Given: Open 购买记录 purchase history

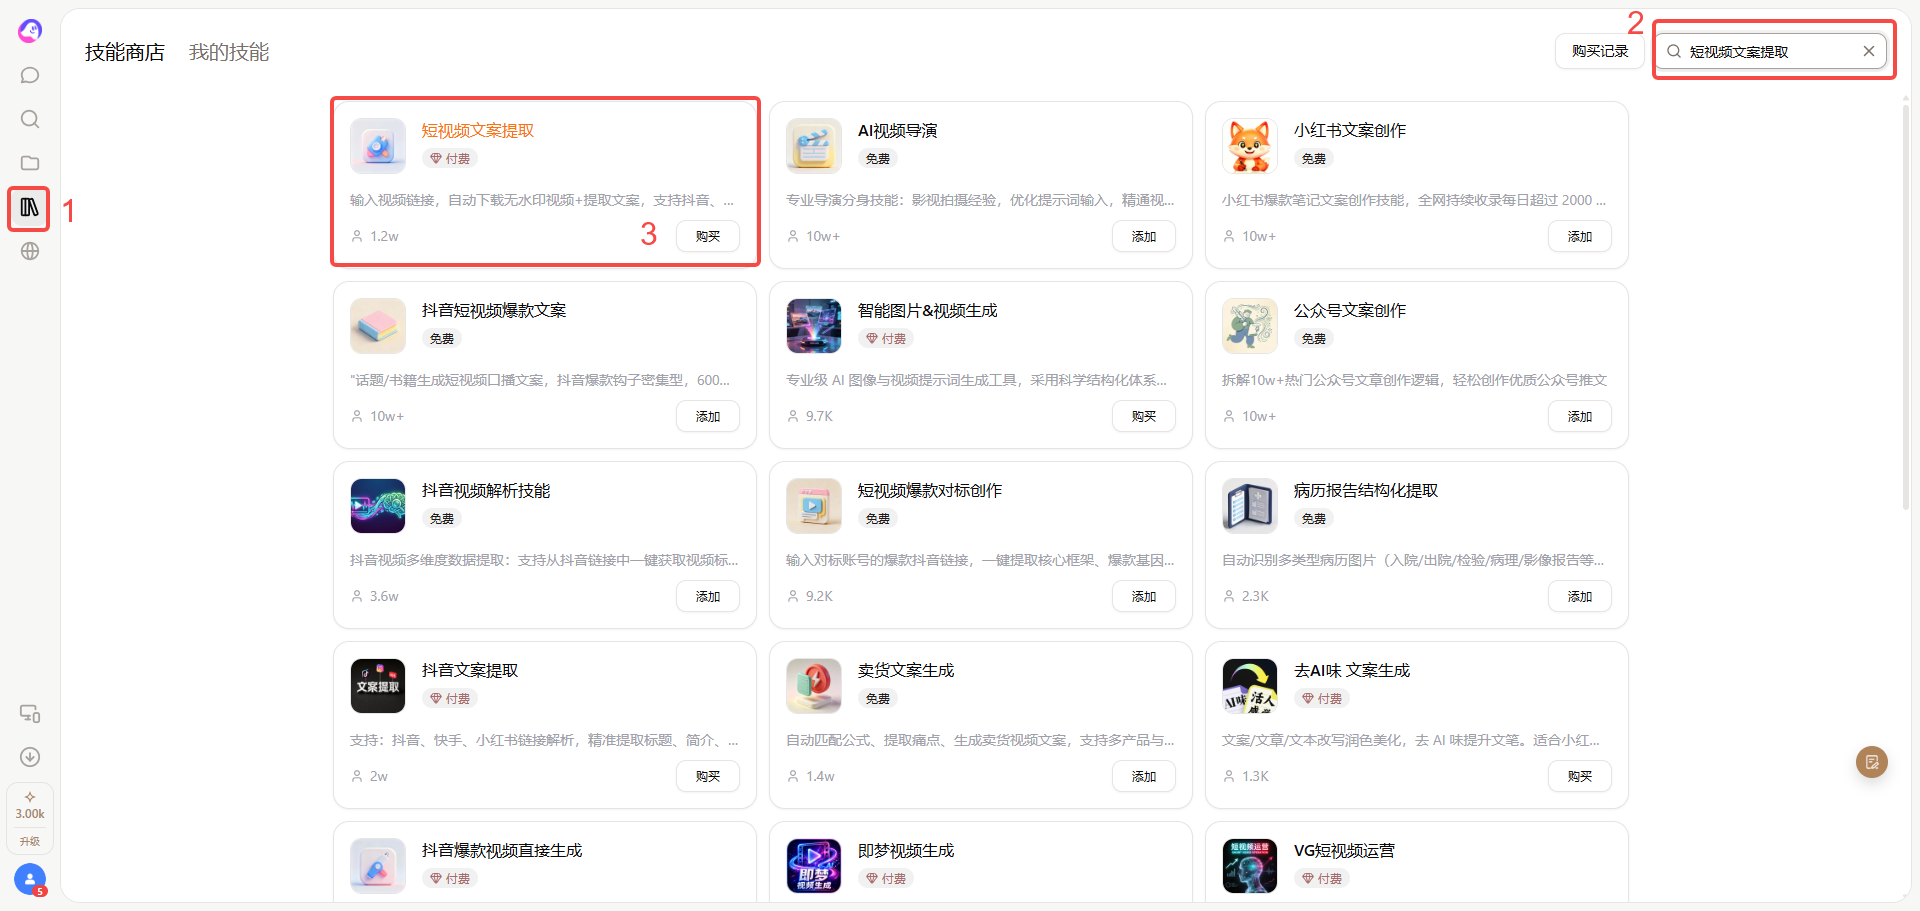Looking at the screenshot, I should click(x=1599, y=51).
